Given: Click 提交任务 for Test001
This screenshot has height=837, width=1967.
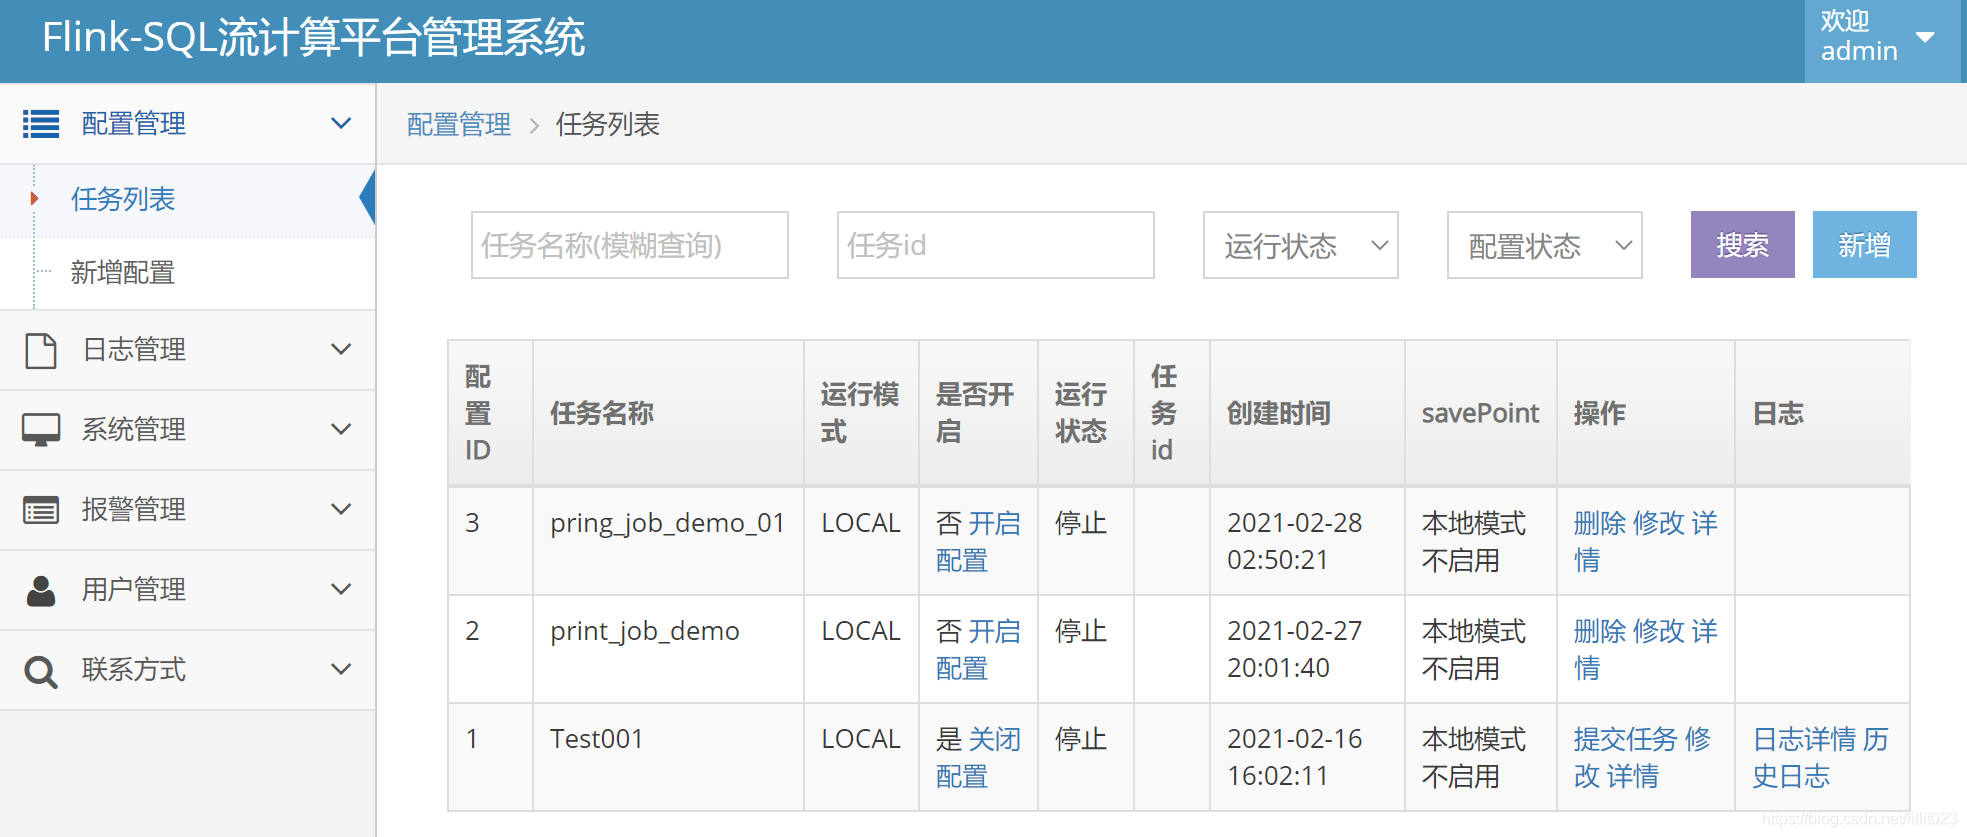Looking at the screenshot, I should tap(1626, 740).
